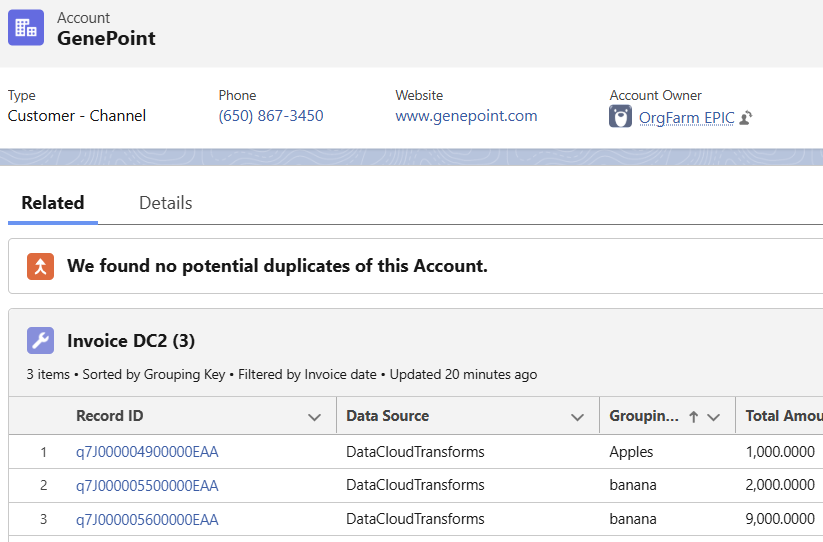
Task: Open record q7J000004900000EAA
Action: click(147, 452)
